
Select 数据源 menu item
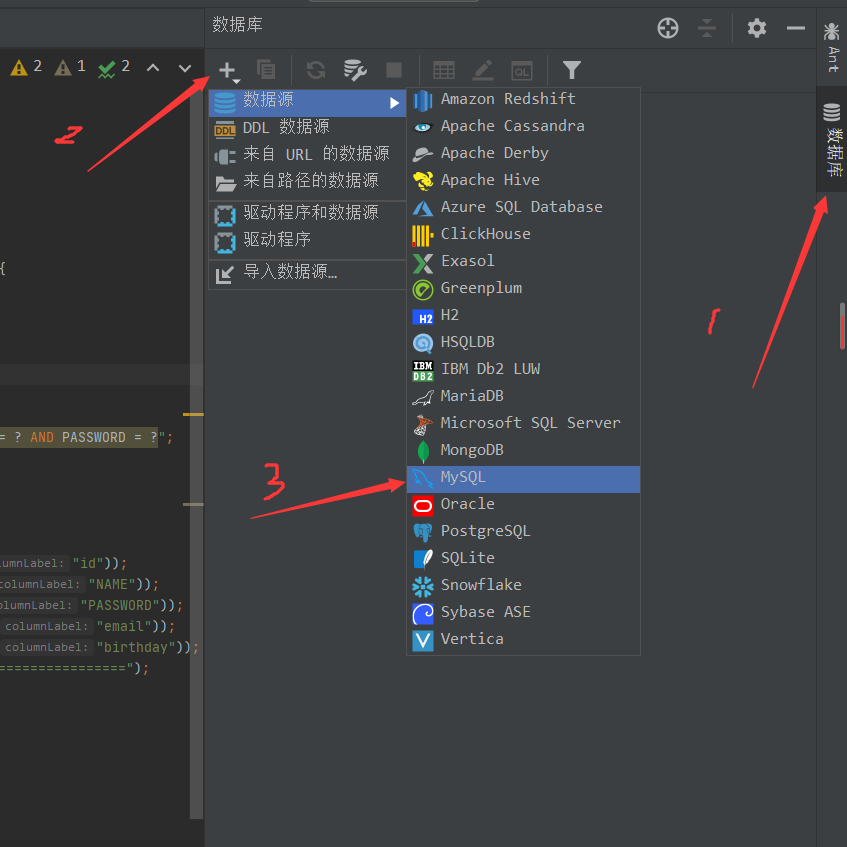[x=307, y=103]
